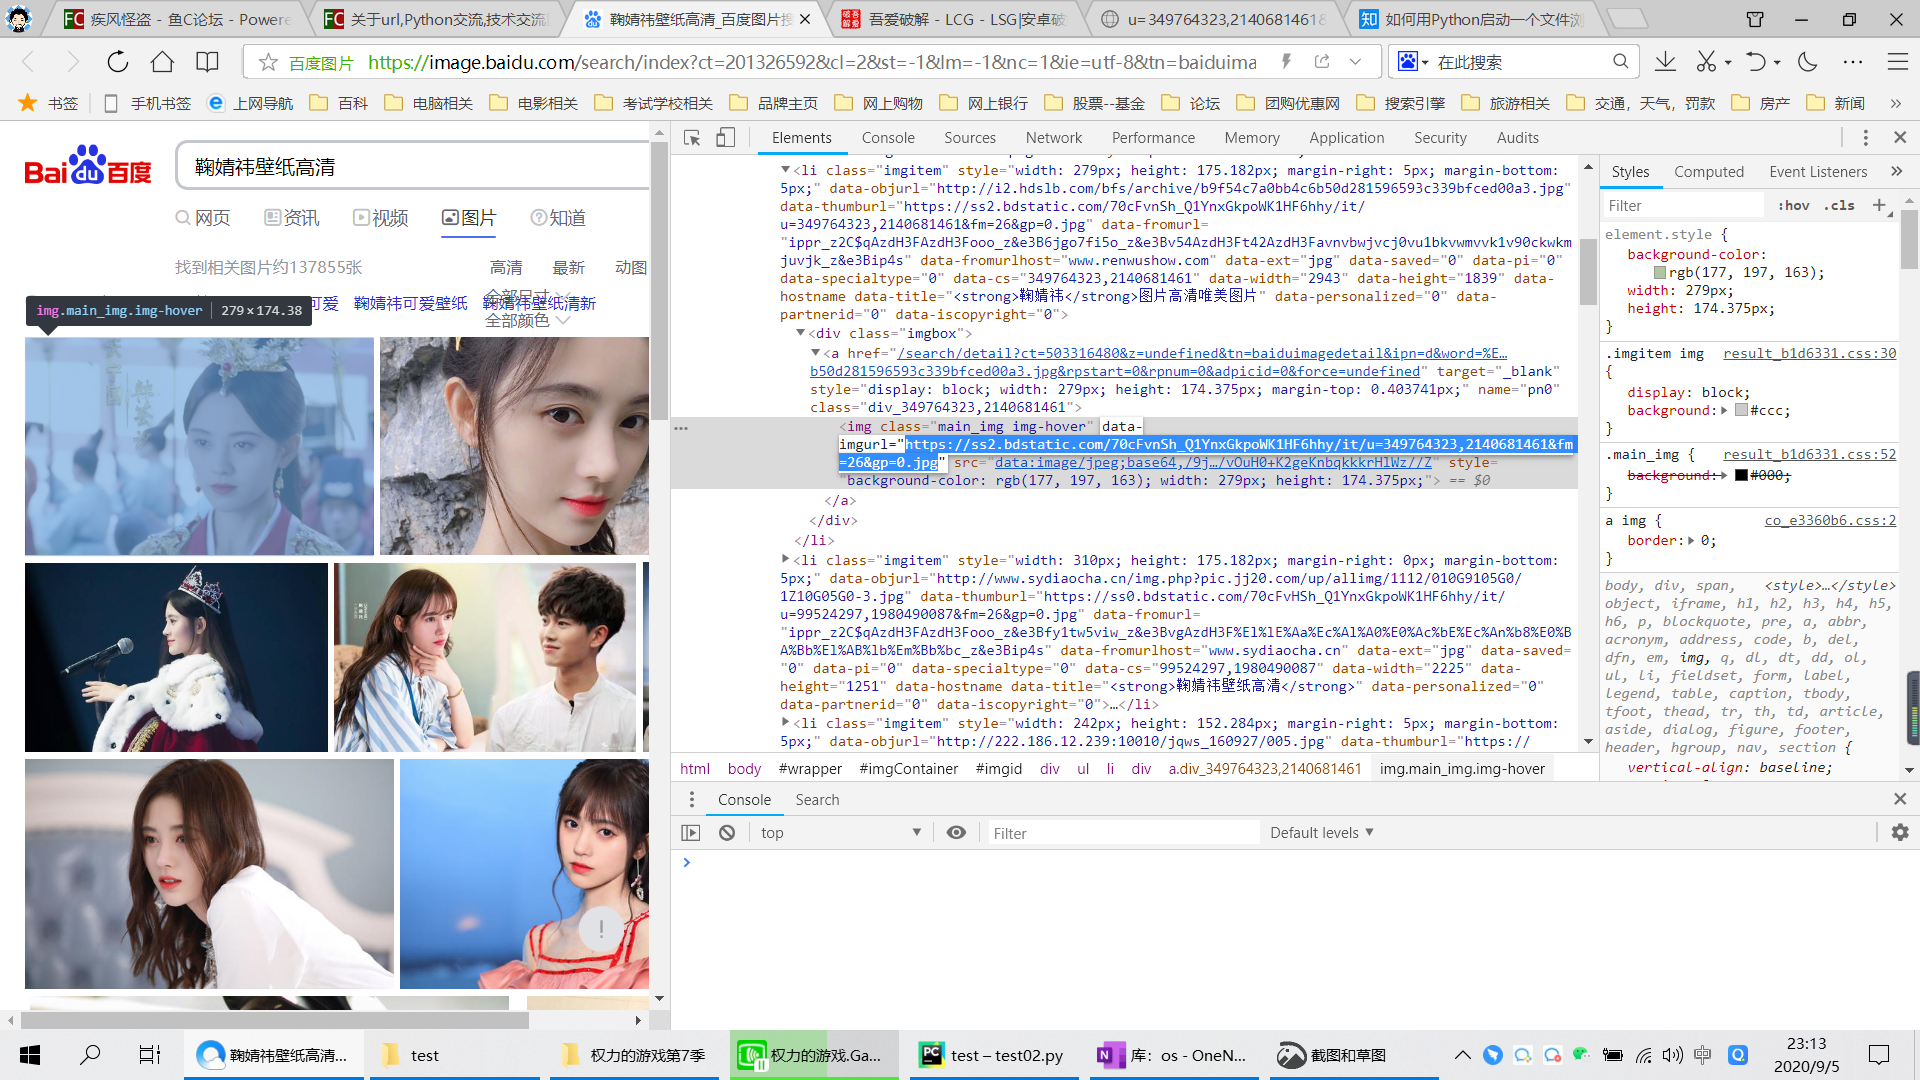Expand more Styles pane tabs chevron
The width and height of the screenshot is (1920, 1080).
tap(1896, 172)
